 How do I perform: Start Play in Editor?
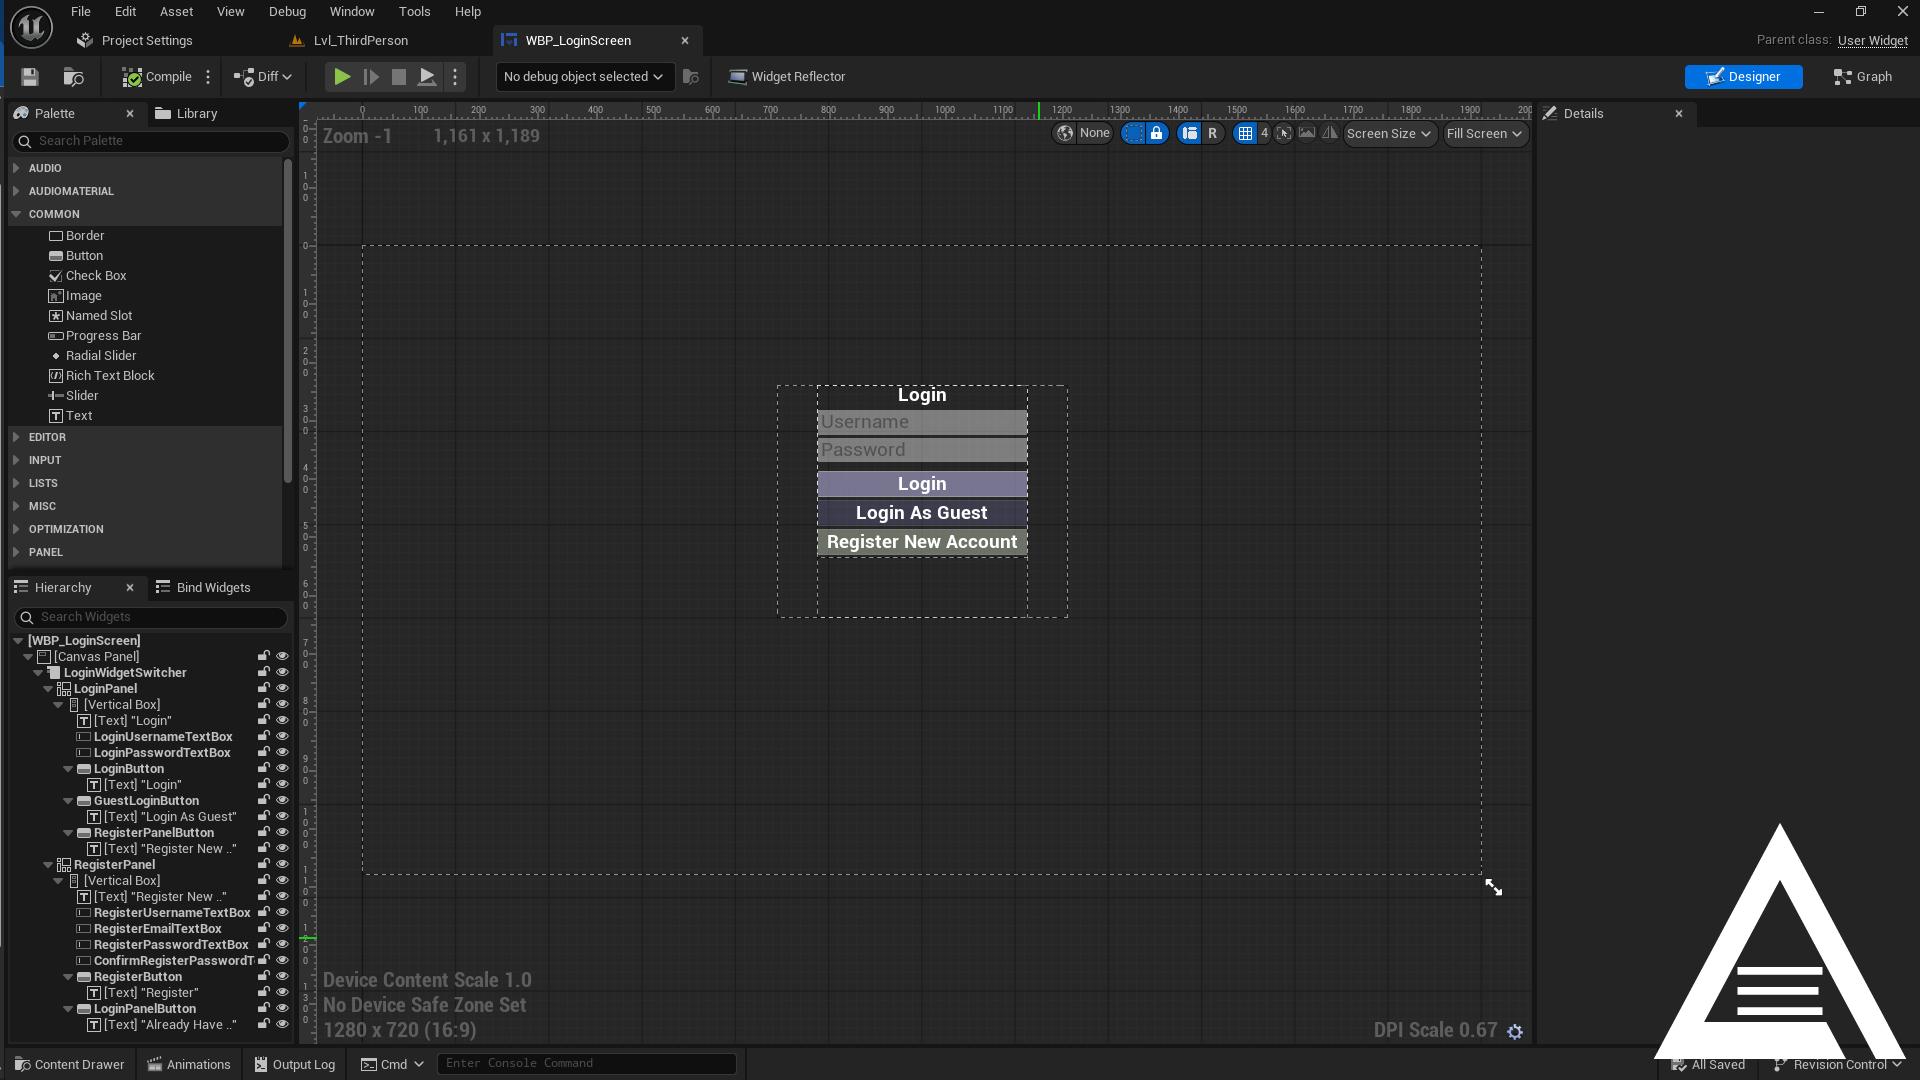pos(342,77)
